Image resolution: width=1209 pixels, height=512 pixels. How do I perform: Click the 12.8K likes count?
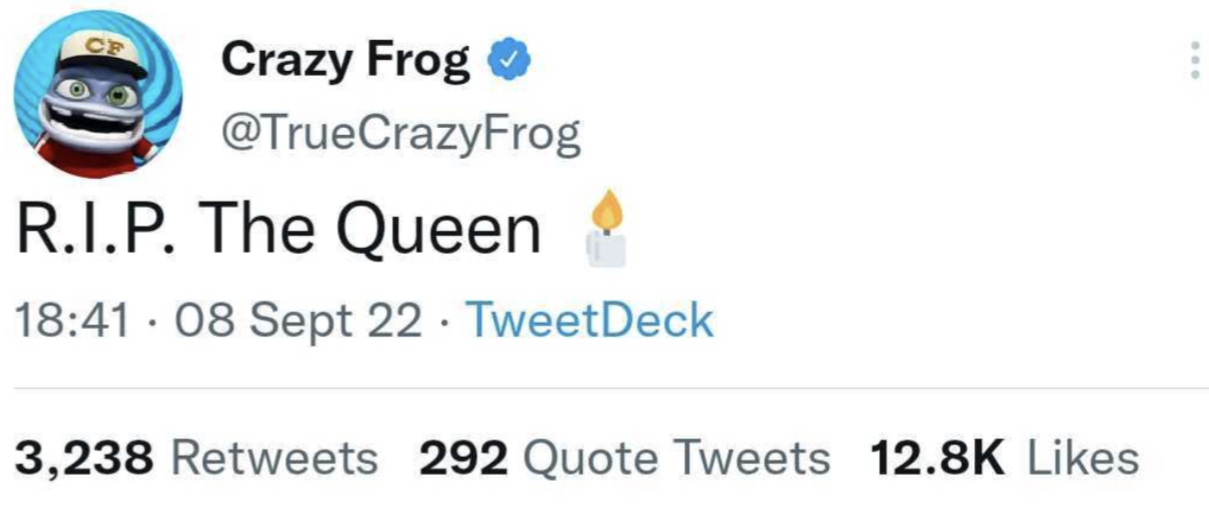click(x=937, y=459)
